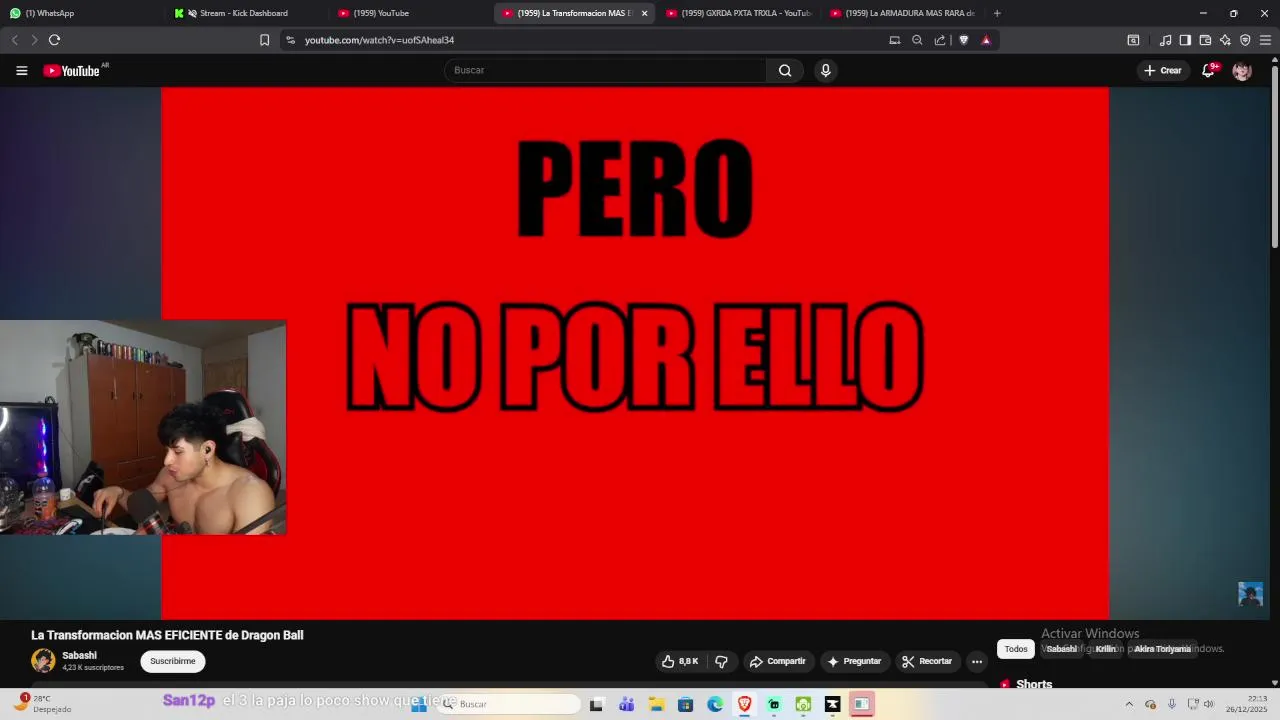
Task: Open media control music note icon
Action: (1165, 40)
